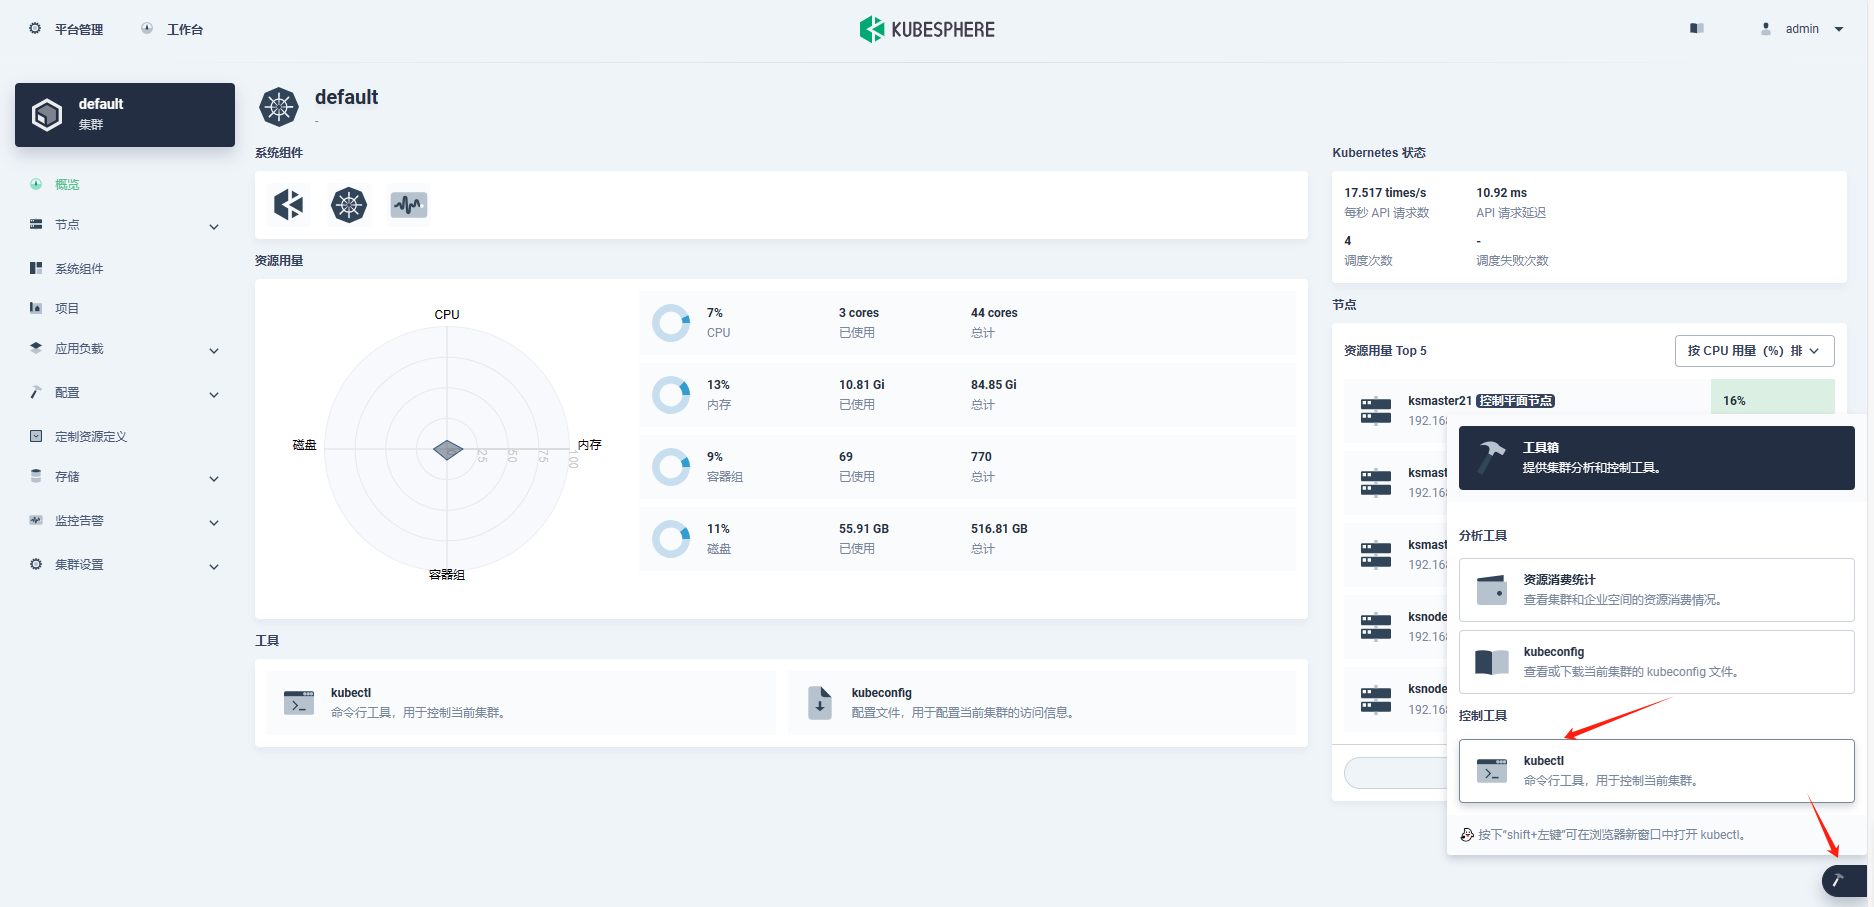Image resolution: width=1874 pixels, height=907 pixels.
Task: Expand the 配置 configuration menu
Action: point(125,393)
